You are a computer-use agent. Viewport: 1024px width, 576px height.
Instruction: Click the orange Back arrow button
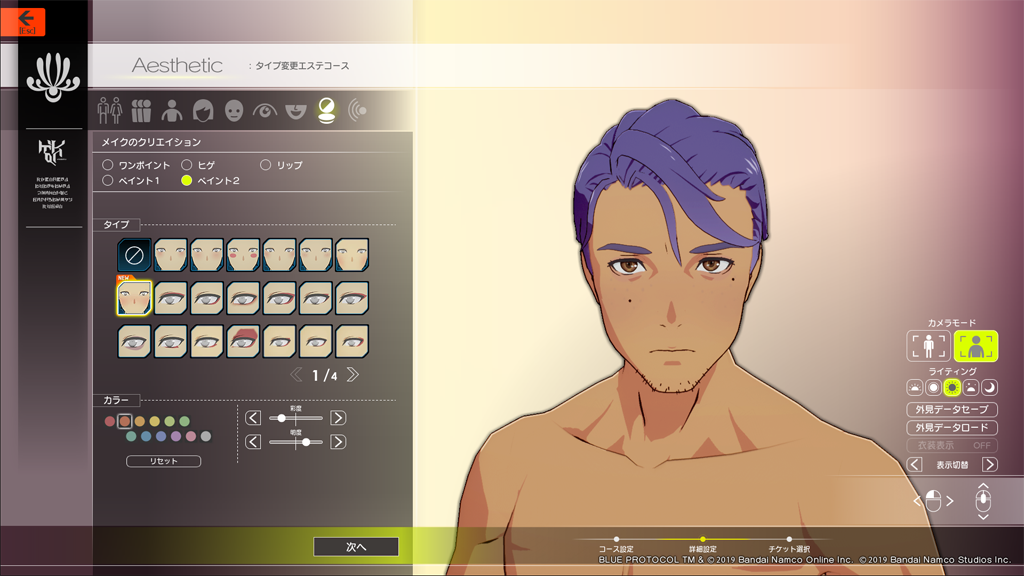click(x=31, y=21)
